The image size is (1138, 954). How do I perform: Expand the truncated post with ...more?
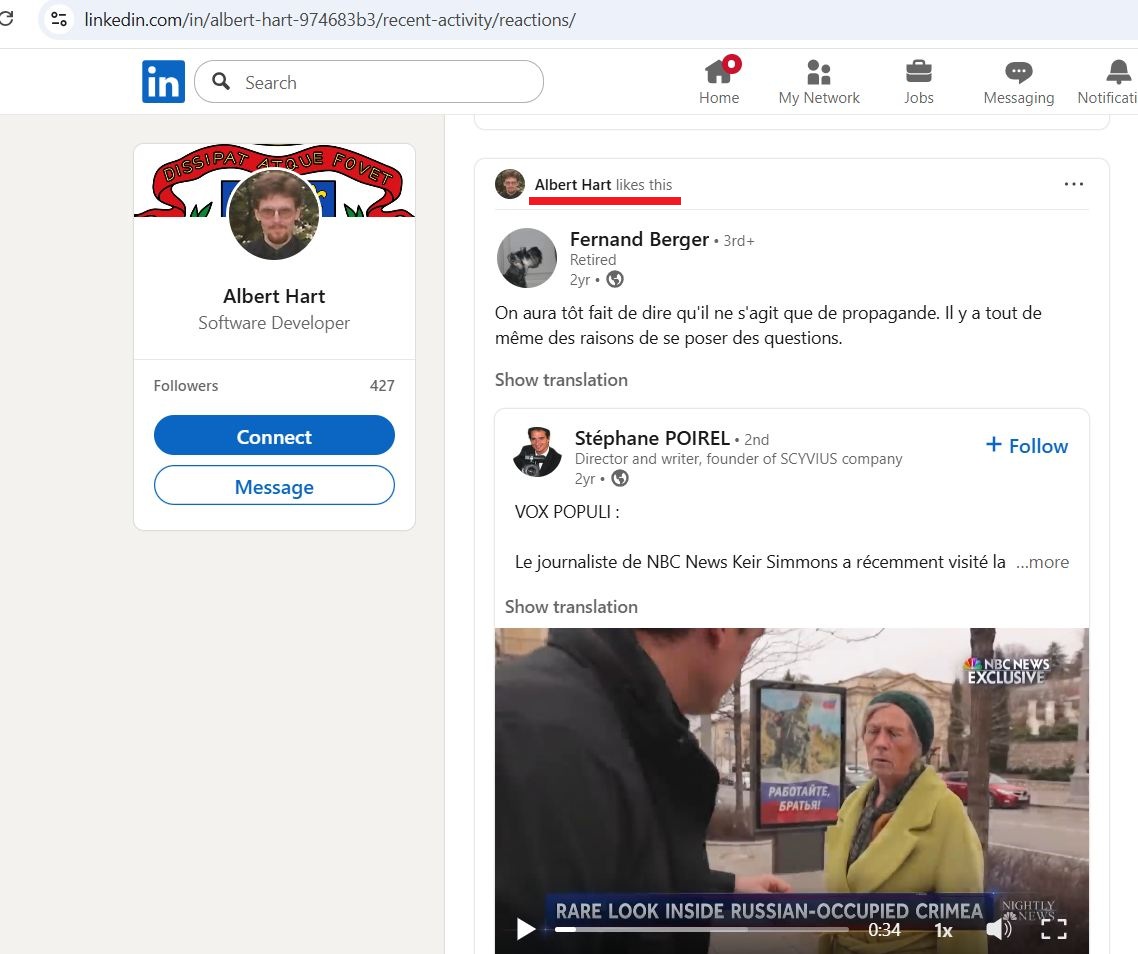1042,562
